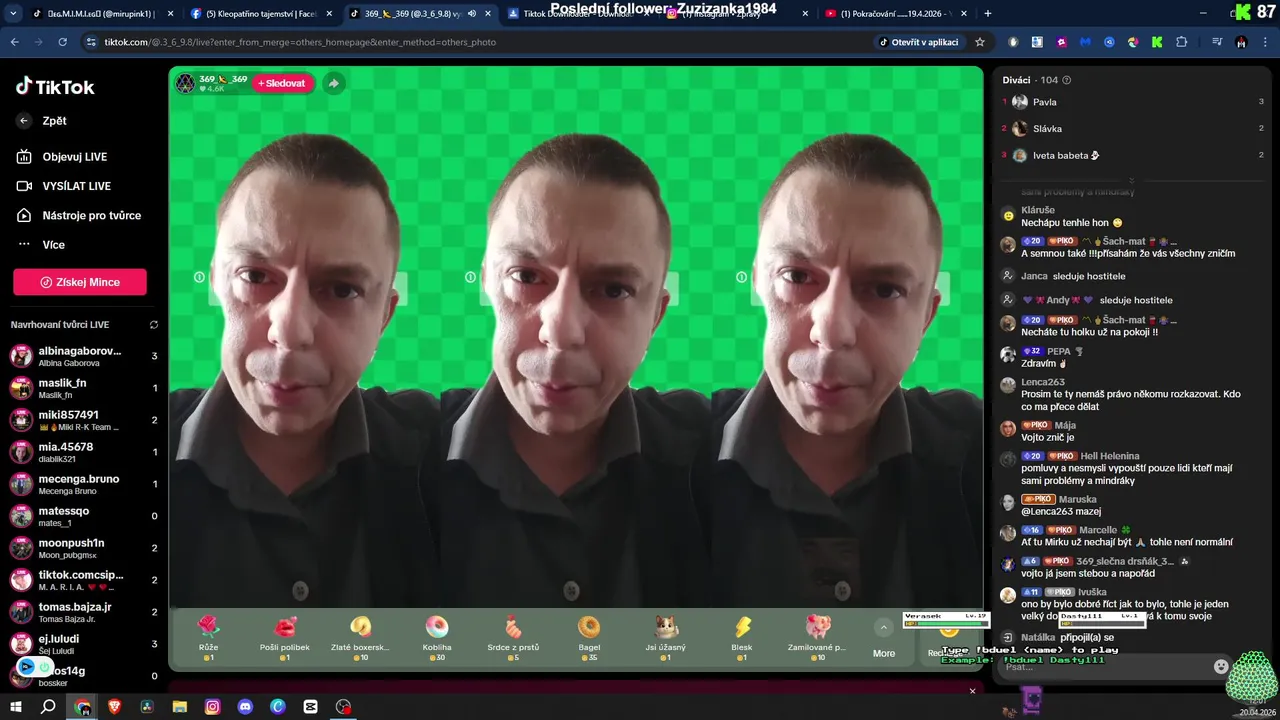
Task: Close the bottom banner with X
Action: tap(972, 691)
